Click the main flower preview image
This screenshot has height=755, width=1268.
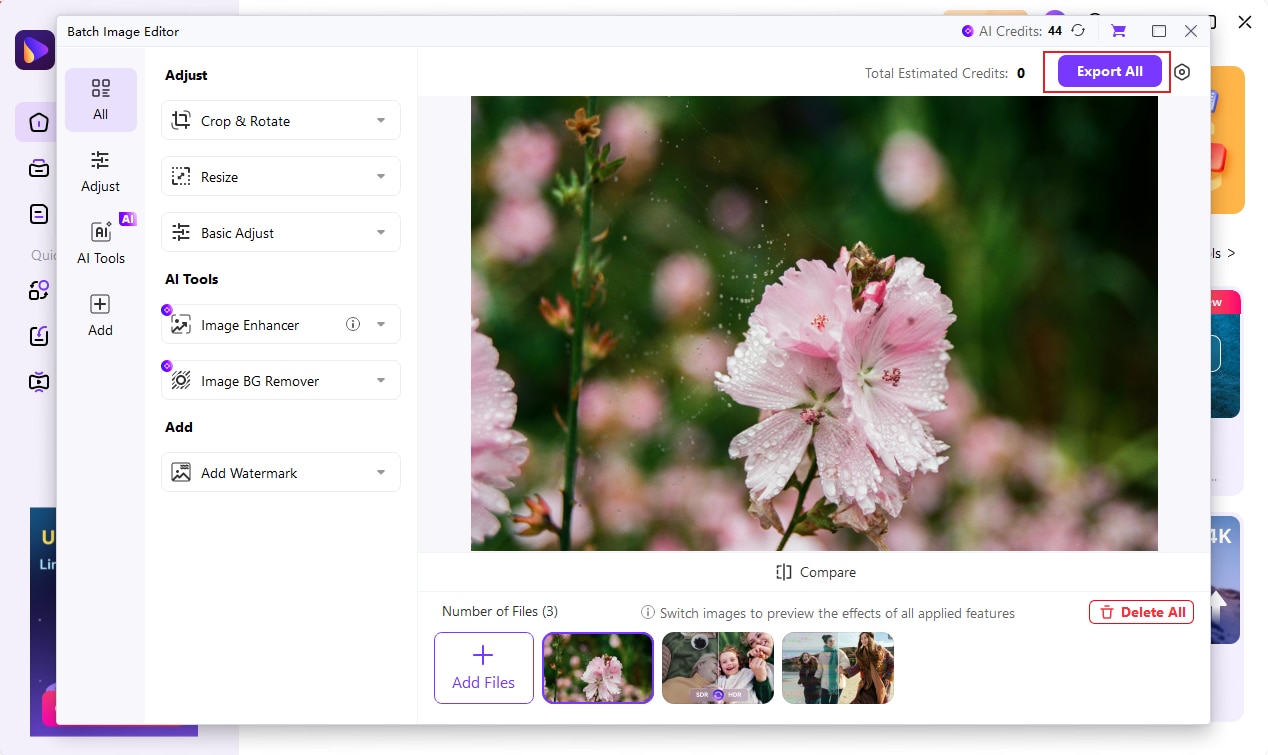(x=814, y=323)
